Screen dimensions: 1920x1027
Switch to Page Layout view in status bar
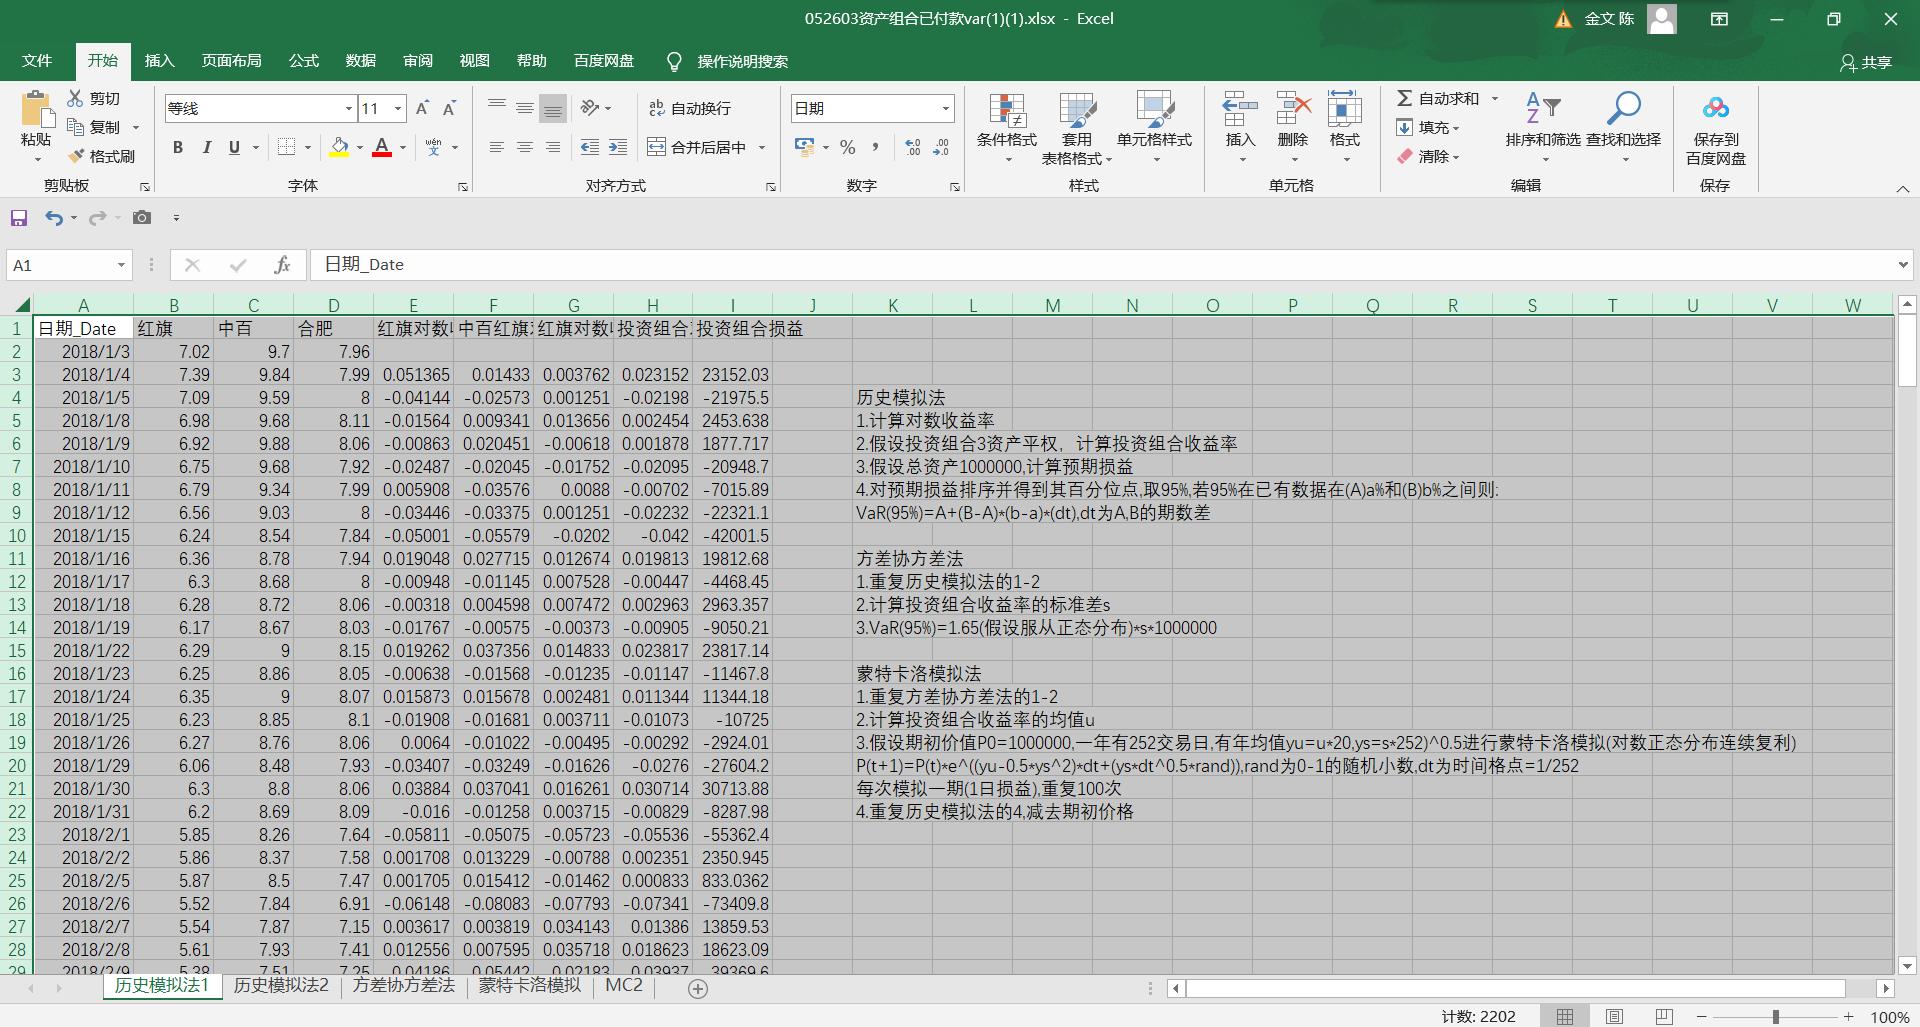coord(1614,1016)
